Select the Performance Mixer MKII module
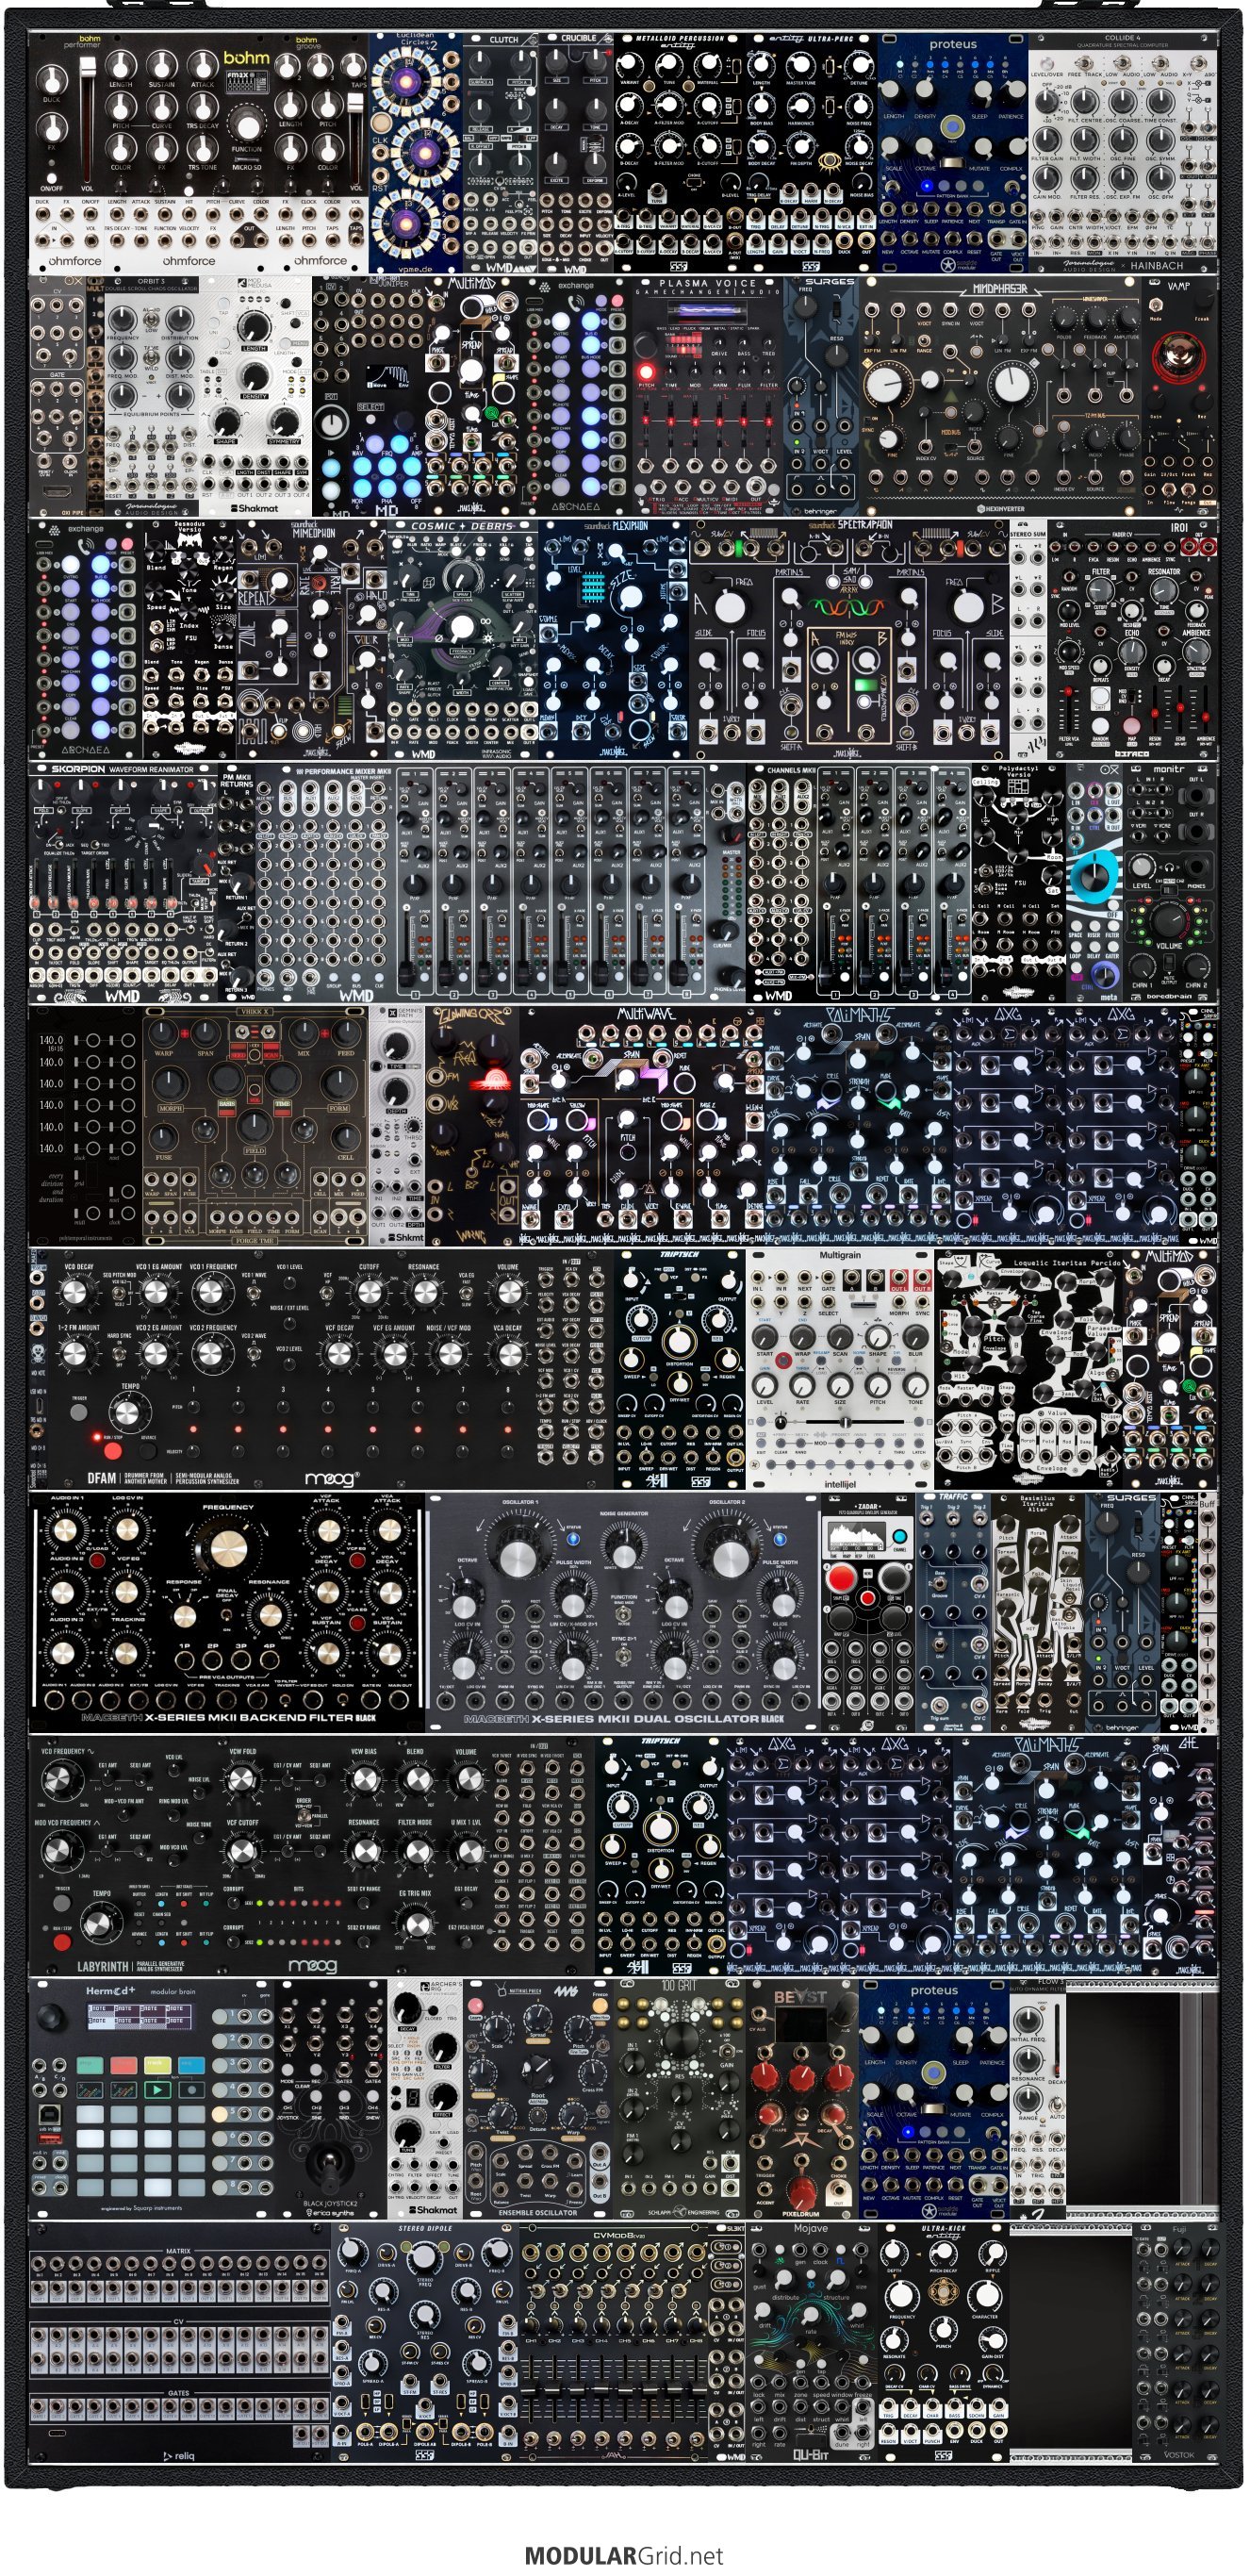Screen dimensions: 1250x2576 pos(500,884)
